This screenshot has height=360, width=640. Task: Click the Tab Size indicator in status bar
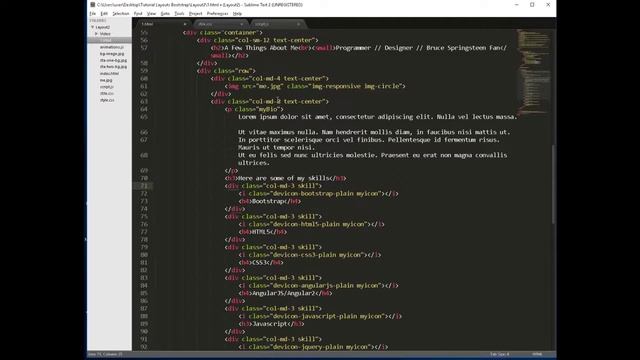tap(500, 354)
